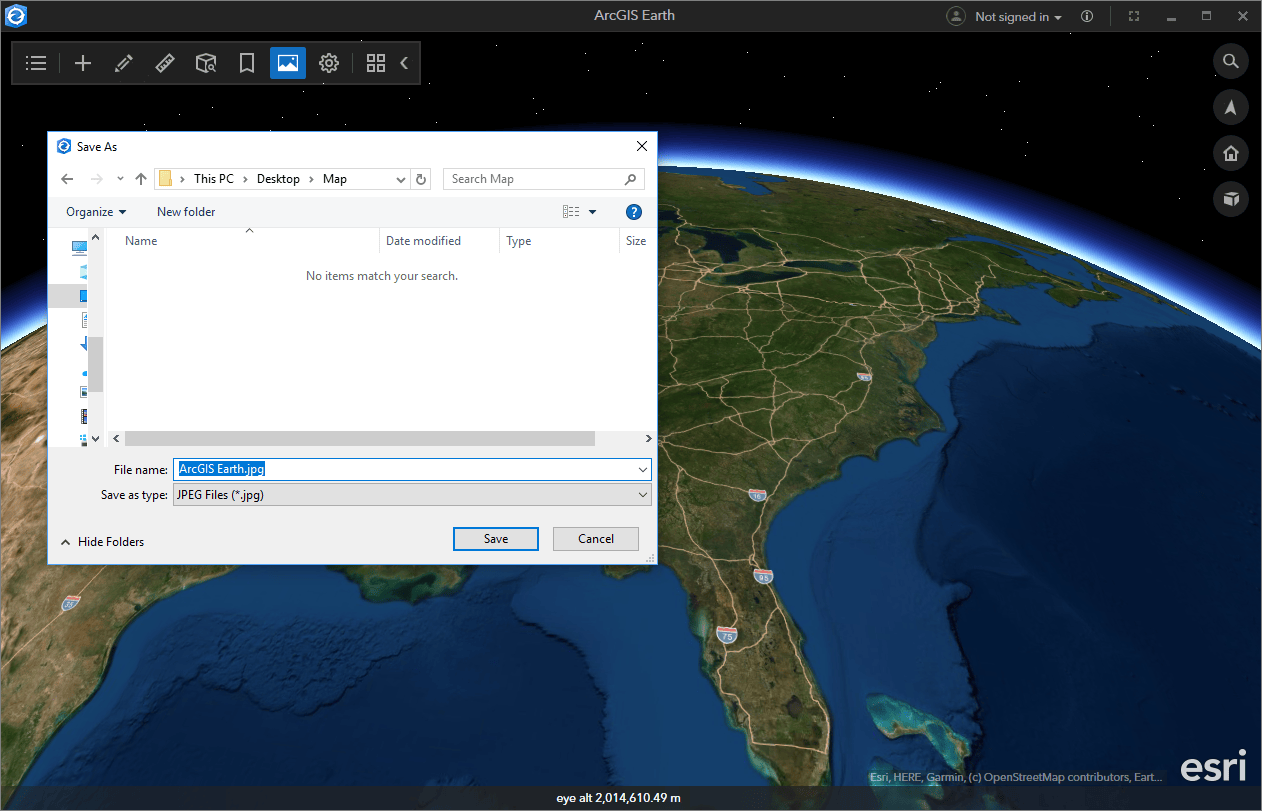Image resolution: width=1262 pixels, height=811 pixels.
Task: Open the Measure tool
Action: tap(164, 62)
